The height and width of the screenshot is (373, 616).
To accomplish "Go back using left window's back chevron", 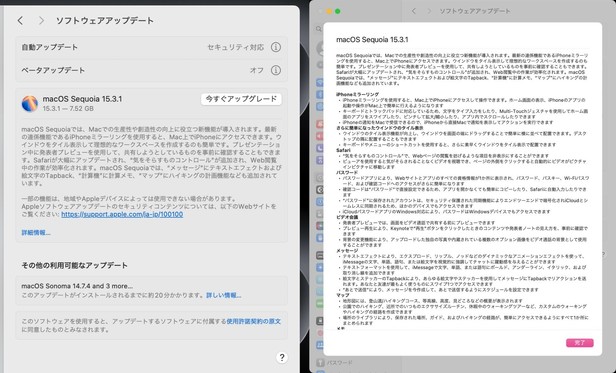I will (20, 21).
